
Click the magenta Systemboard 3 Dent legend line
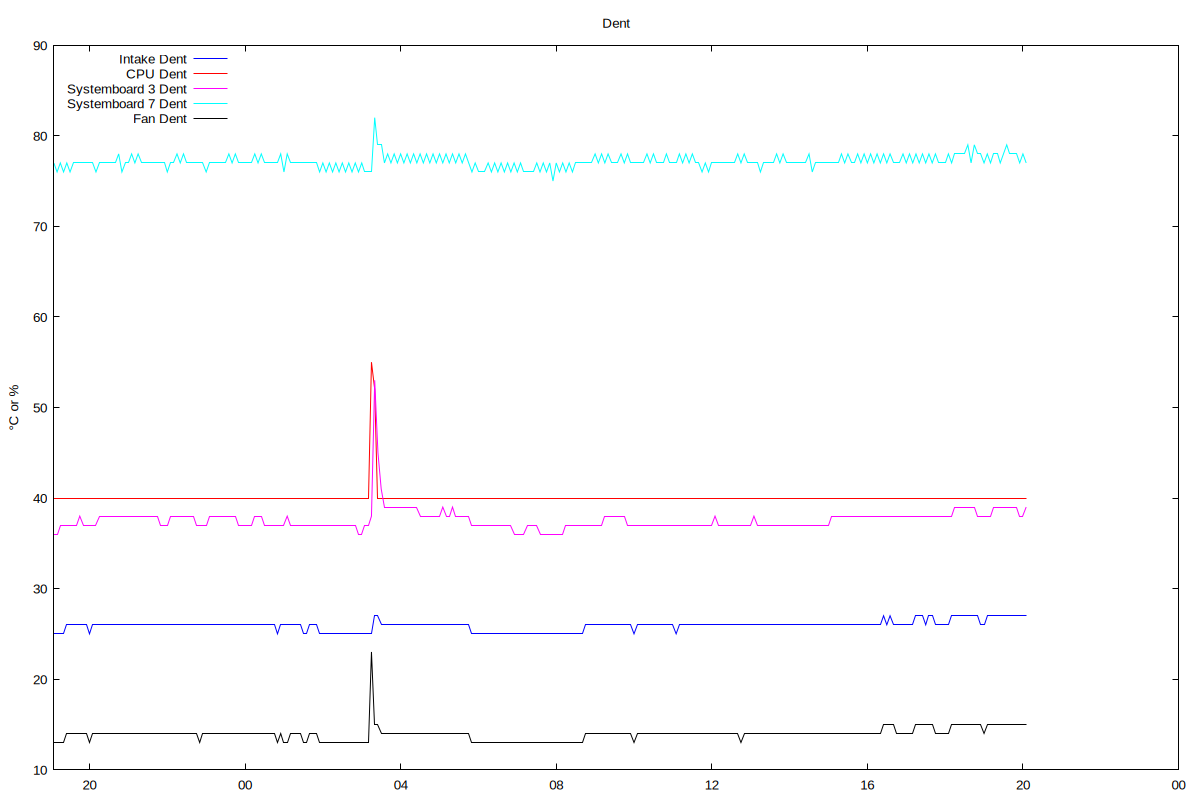point(211,89)
